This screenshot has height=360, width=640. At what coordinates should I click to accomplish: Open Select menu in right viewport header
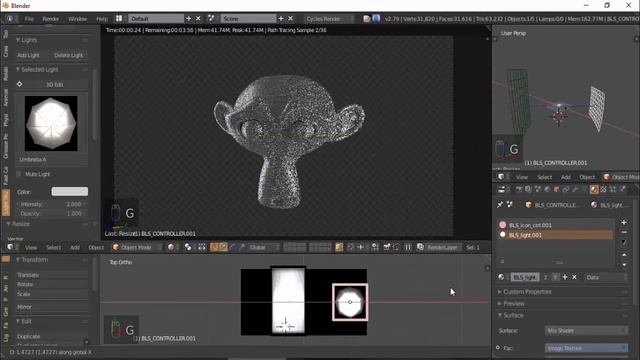click(x=544, y=177)
